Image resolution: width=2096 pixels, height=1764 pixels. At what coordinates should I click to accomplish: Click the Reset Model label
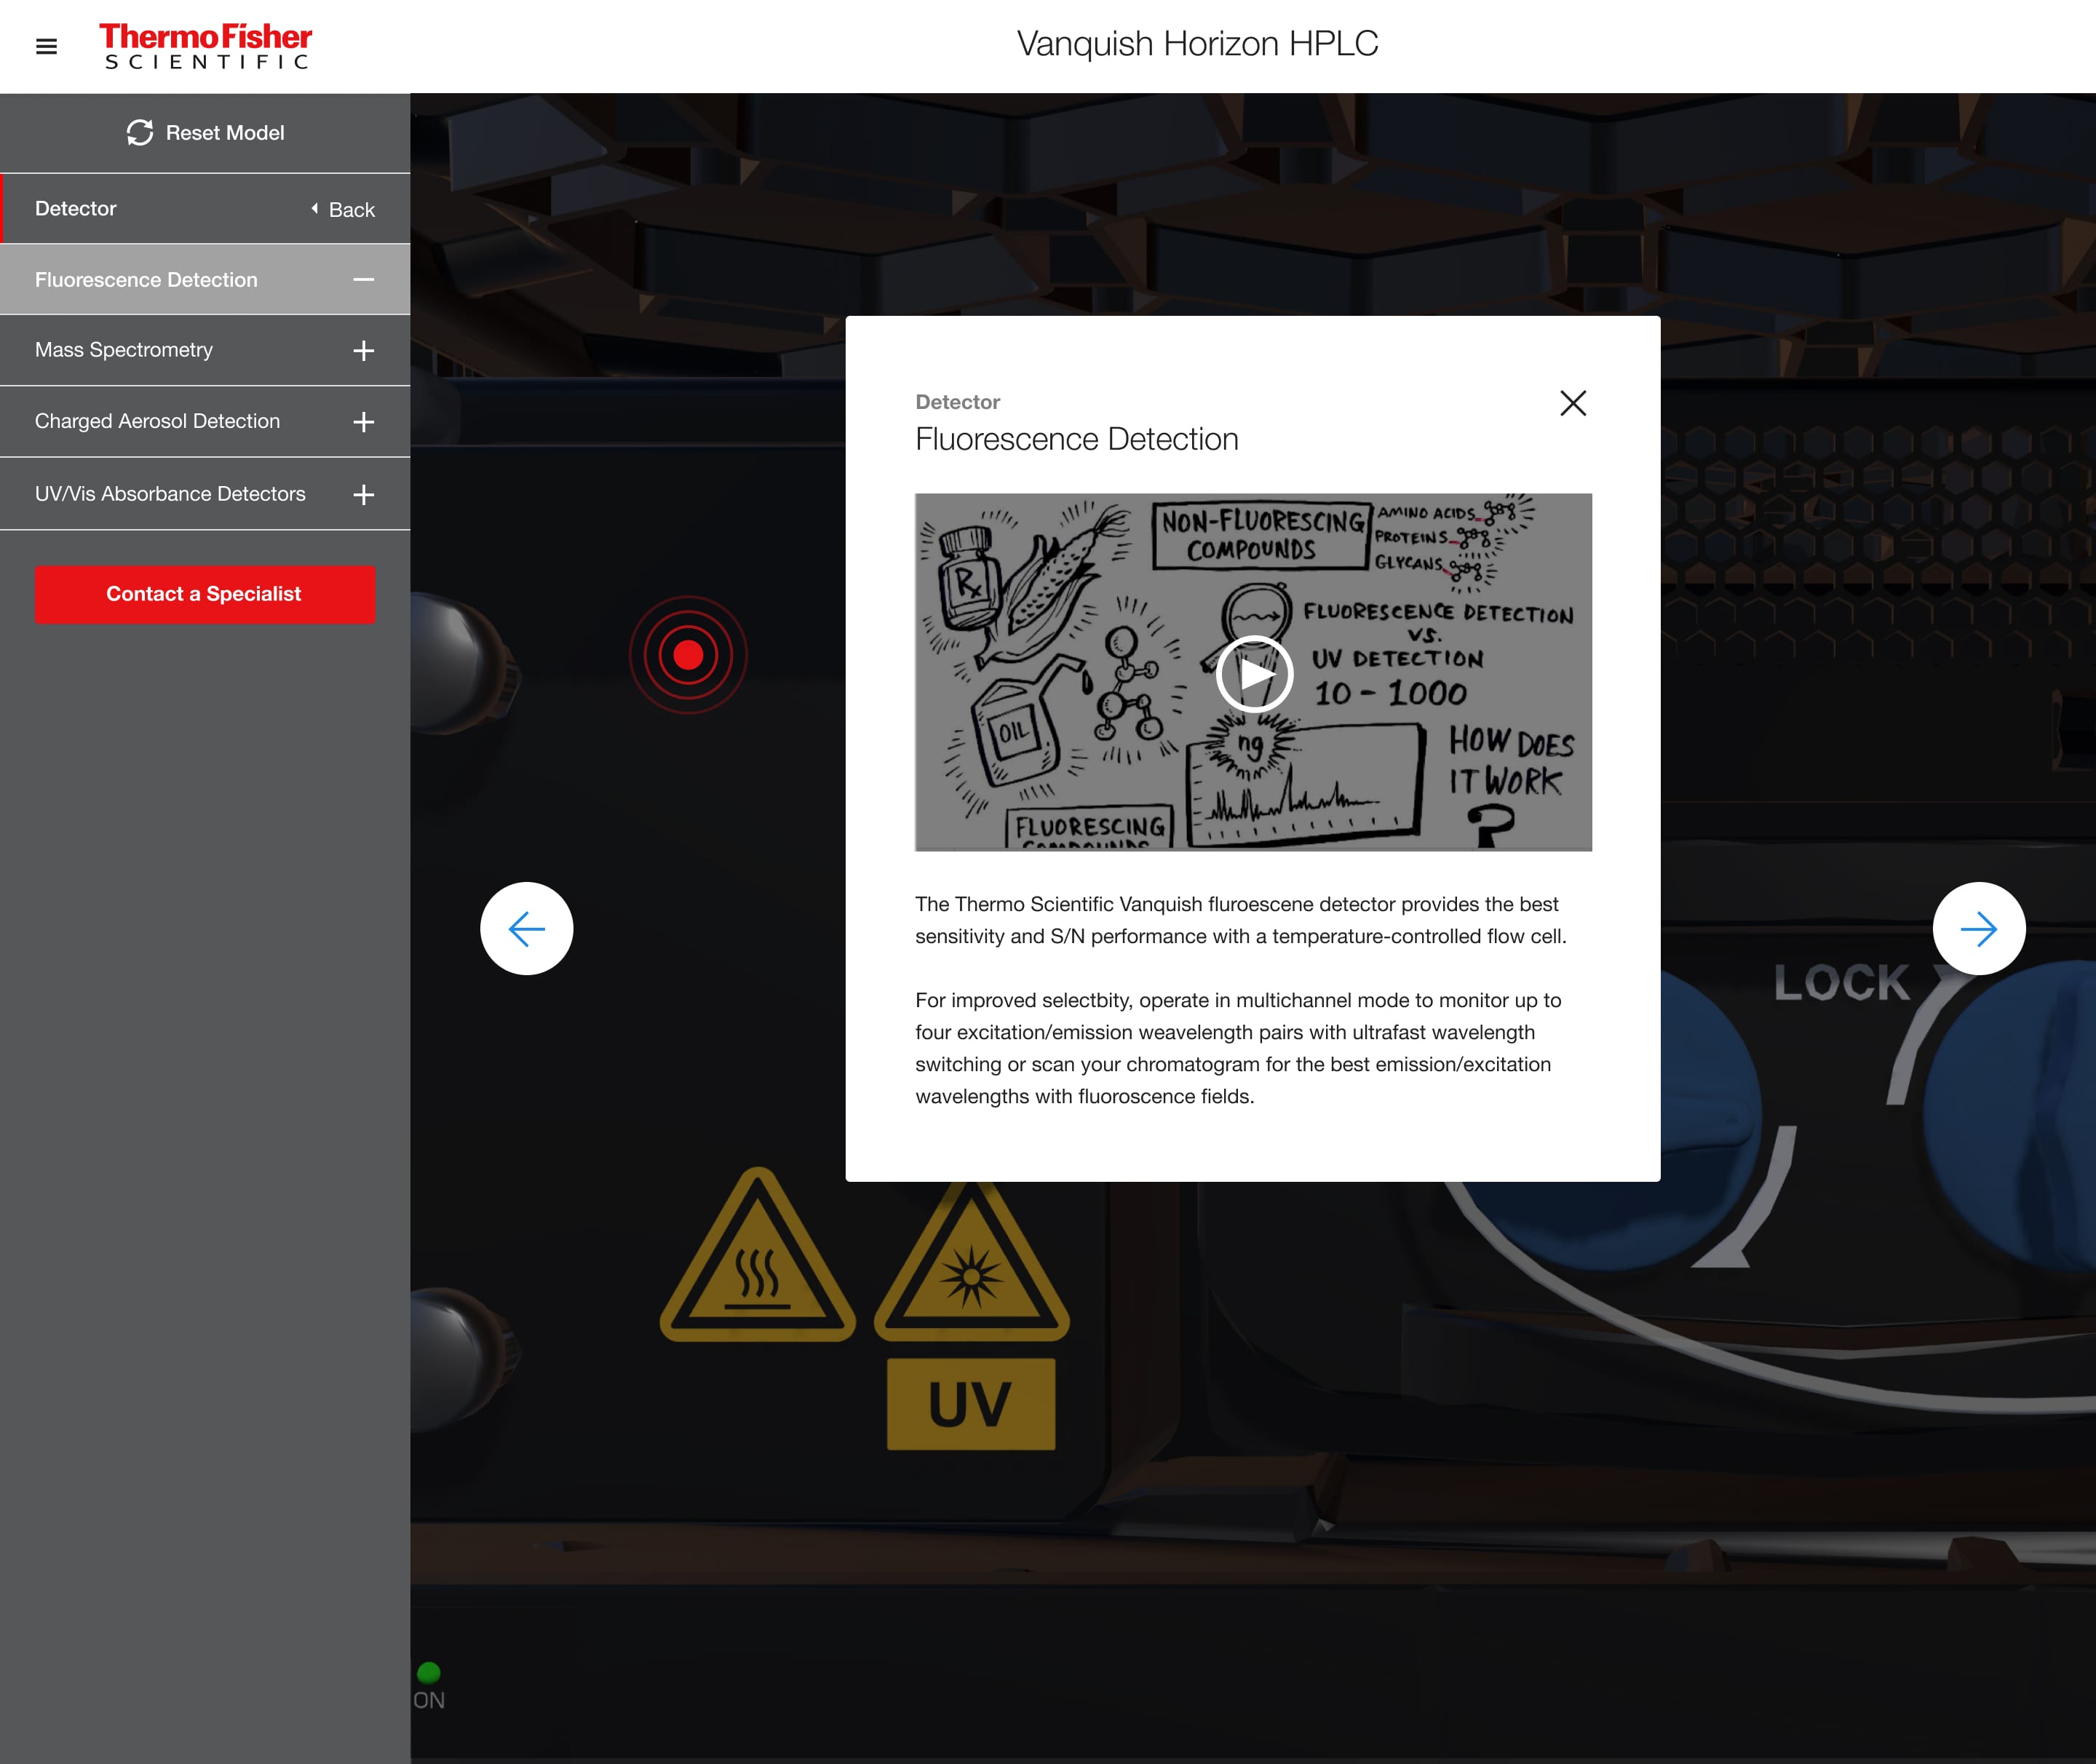click(x=225, y=133)
